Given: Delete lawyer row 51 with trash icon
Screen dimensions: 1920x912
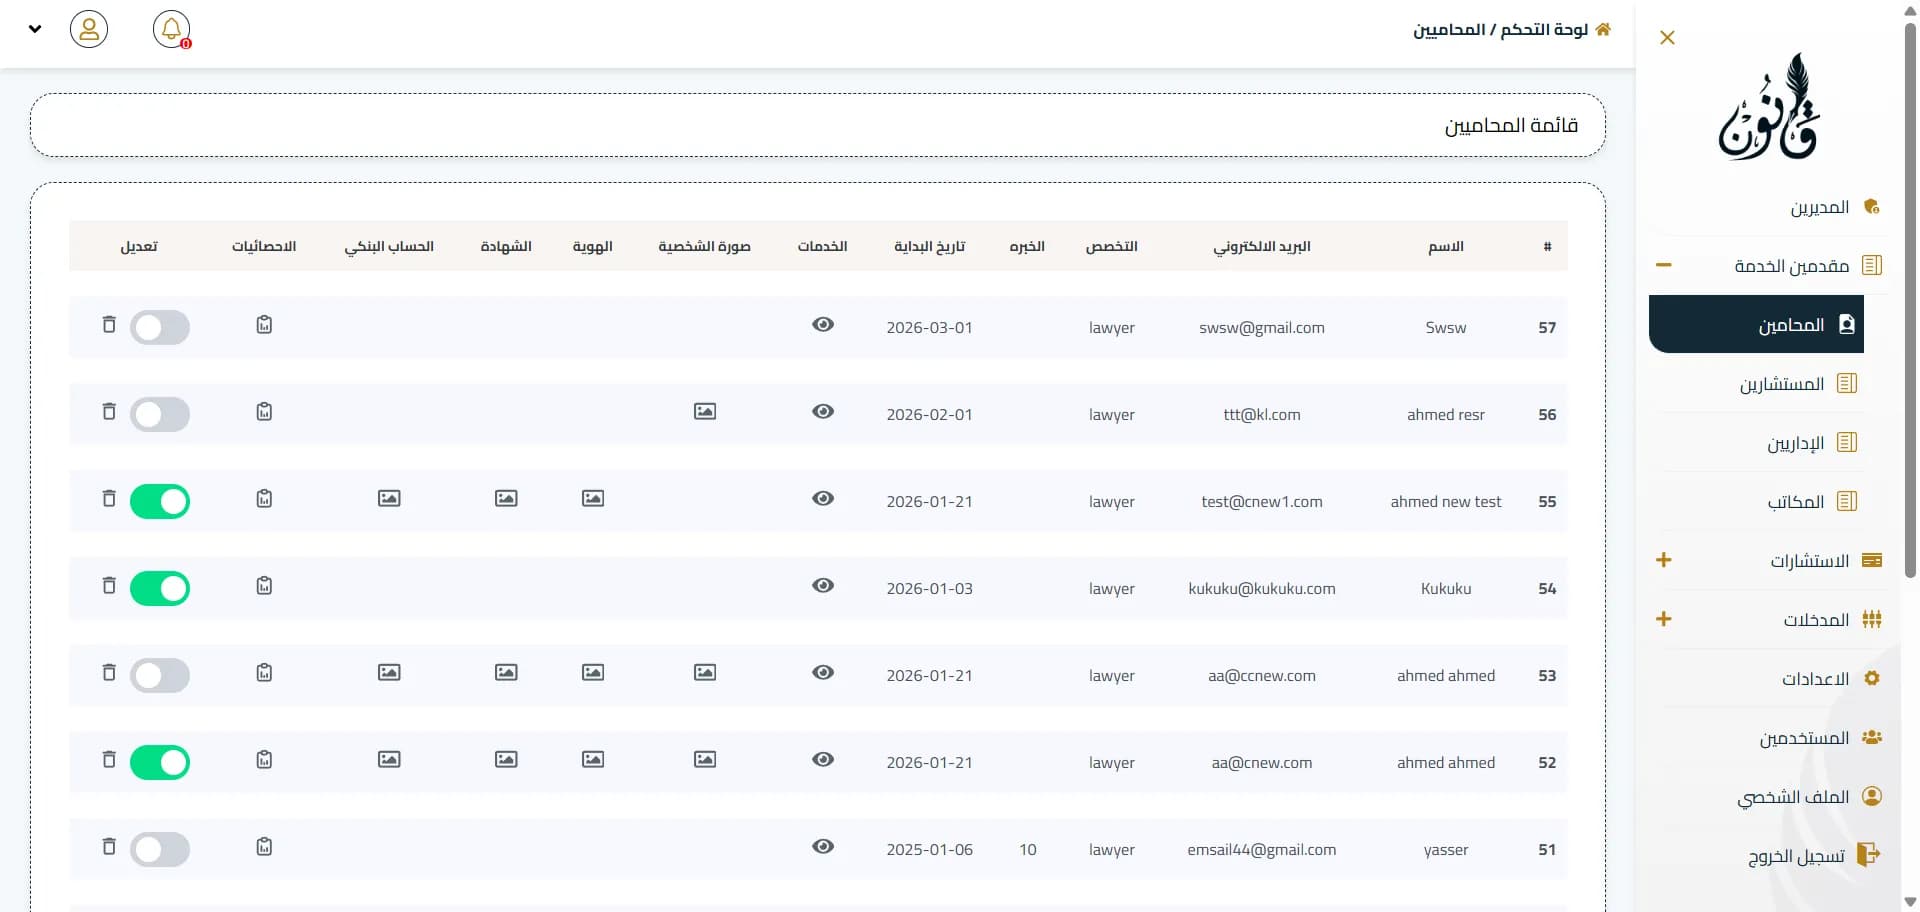Looking at the screenshot, I should [109, 847].
